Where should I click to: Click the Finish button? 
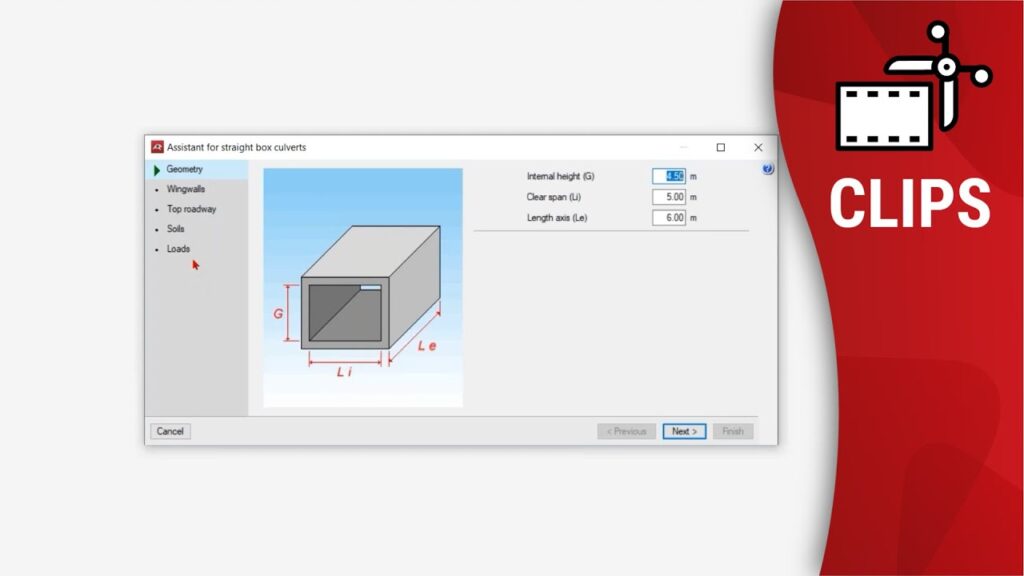tap(733, 431)
